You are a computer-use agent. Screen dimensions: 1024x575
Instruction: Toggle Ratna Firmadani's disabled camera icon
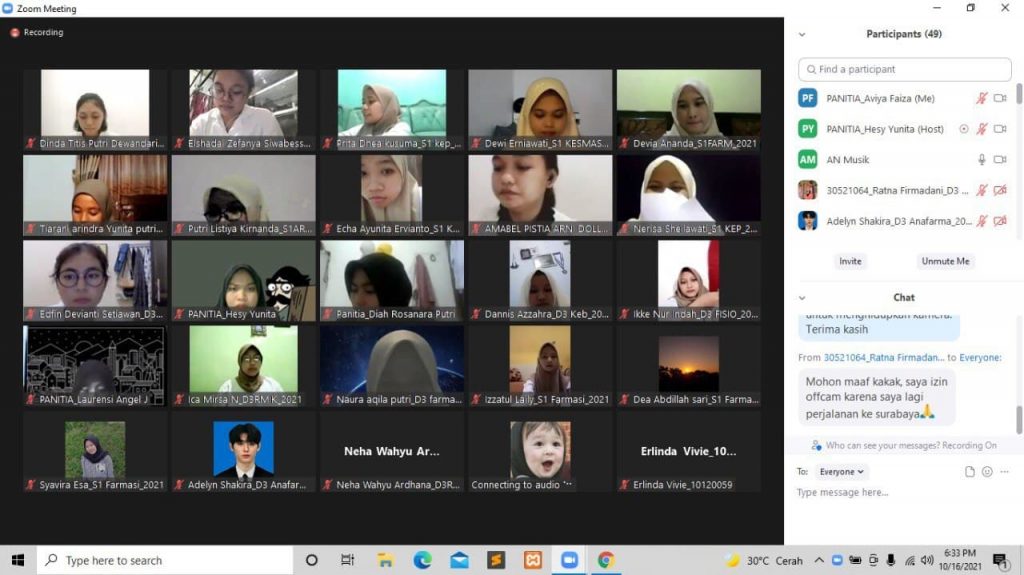pyautogui.click(x=1000, y=190)
